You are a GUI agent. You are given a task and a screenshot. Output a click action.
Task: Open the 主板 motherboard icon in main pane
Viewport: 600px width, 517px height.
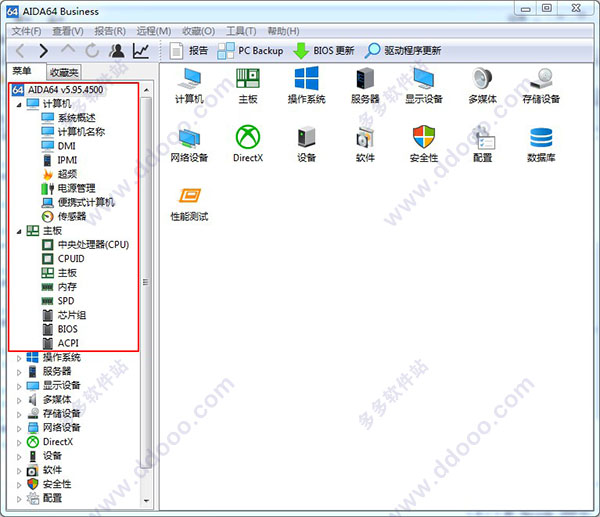click(x=248, y=85)
